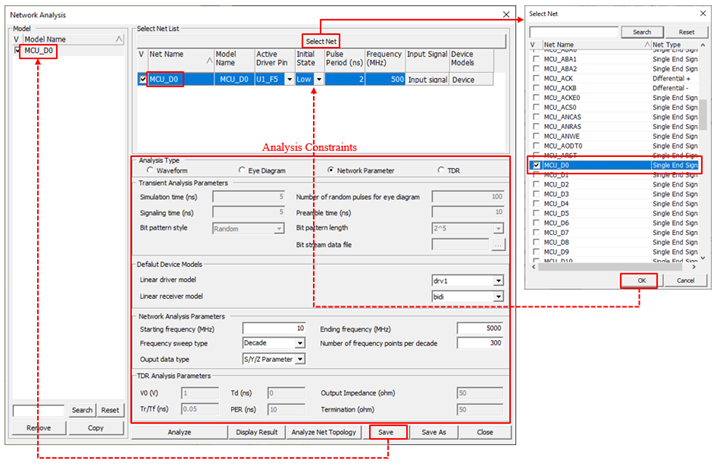Expand the Linear driver model dropdown

pyautogui.click(x=497, y=281)
